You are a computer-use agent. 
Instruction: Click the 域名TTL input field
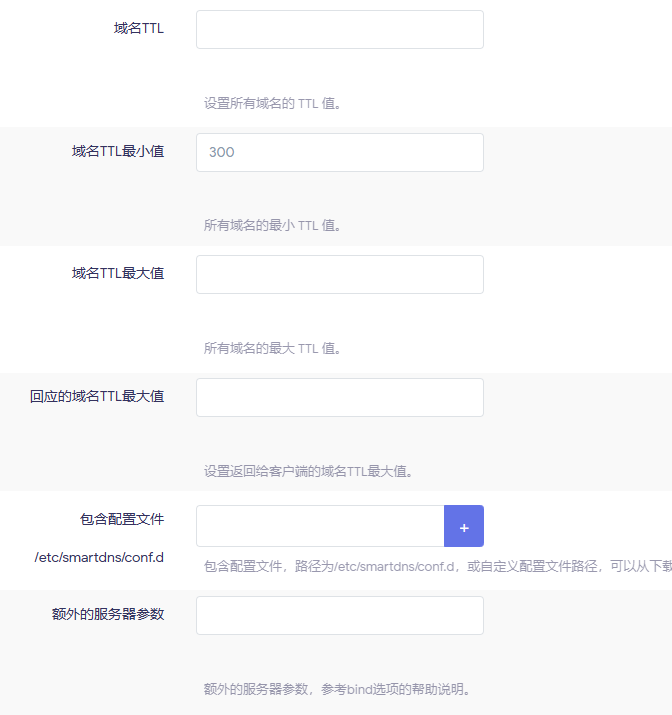click(x=340, y=30)
